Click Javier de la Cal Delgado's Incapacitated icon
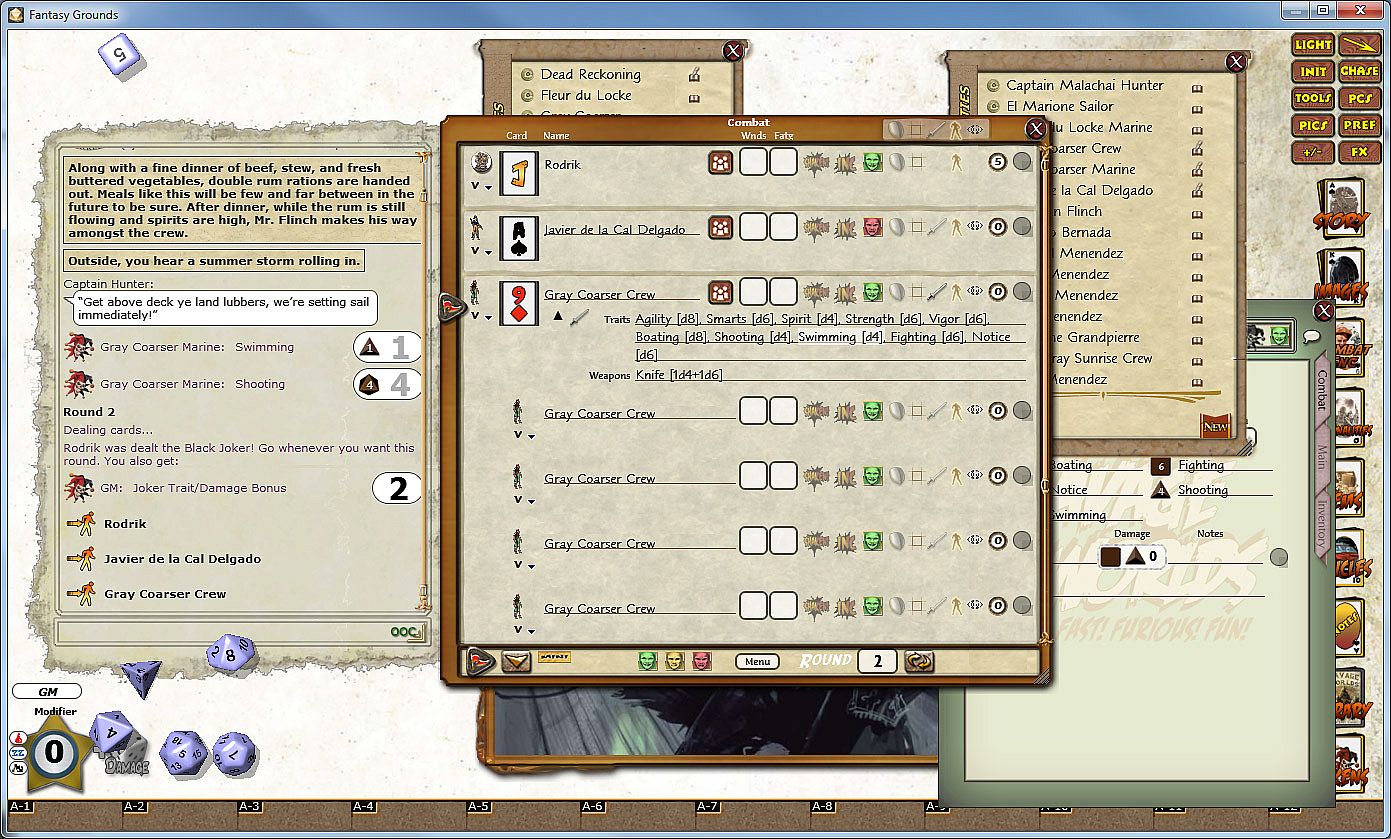Image resolution: width=1391 pixels, height=839 pixels. click(846, 227)
